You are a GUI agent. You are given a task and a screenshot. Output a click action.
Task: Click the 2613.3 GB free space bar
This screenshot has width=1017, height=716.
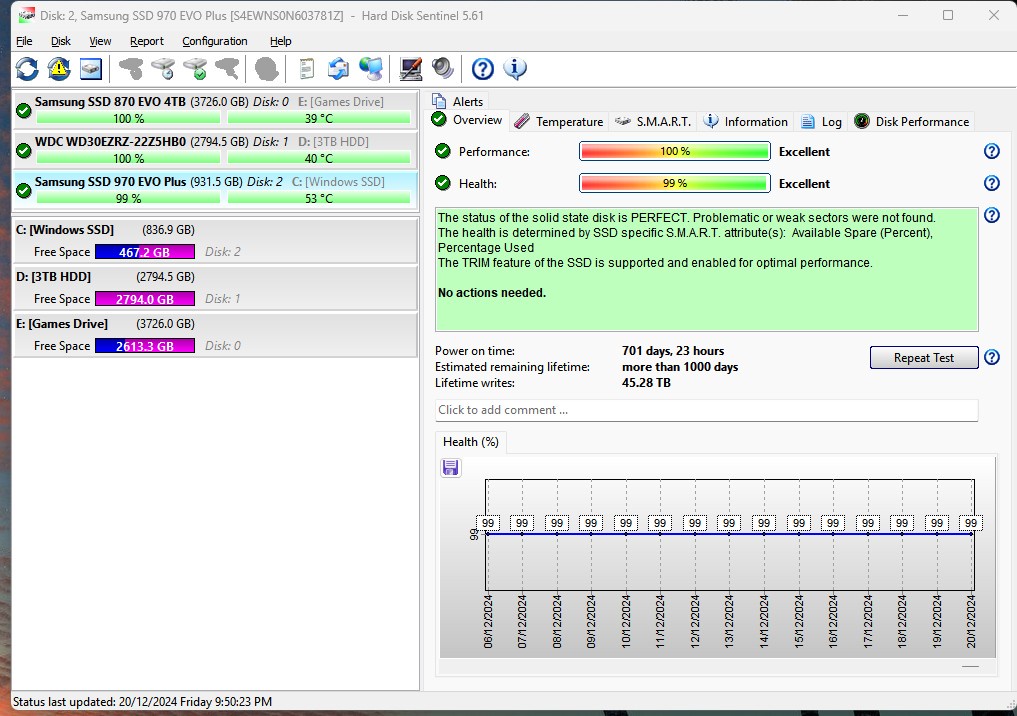point(145,346)
